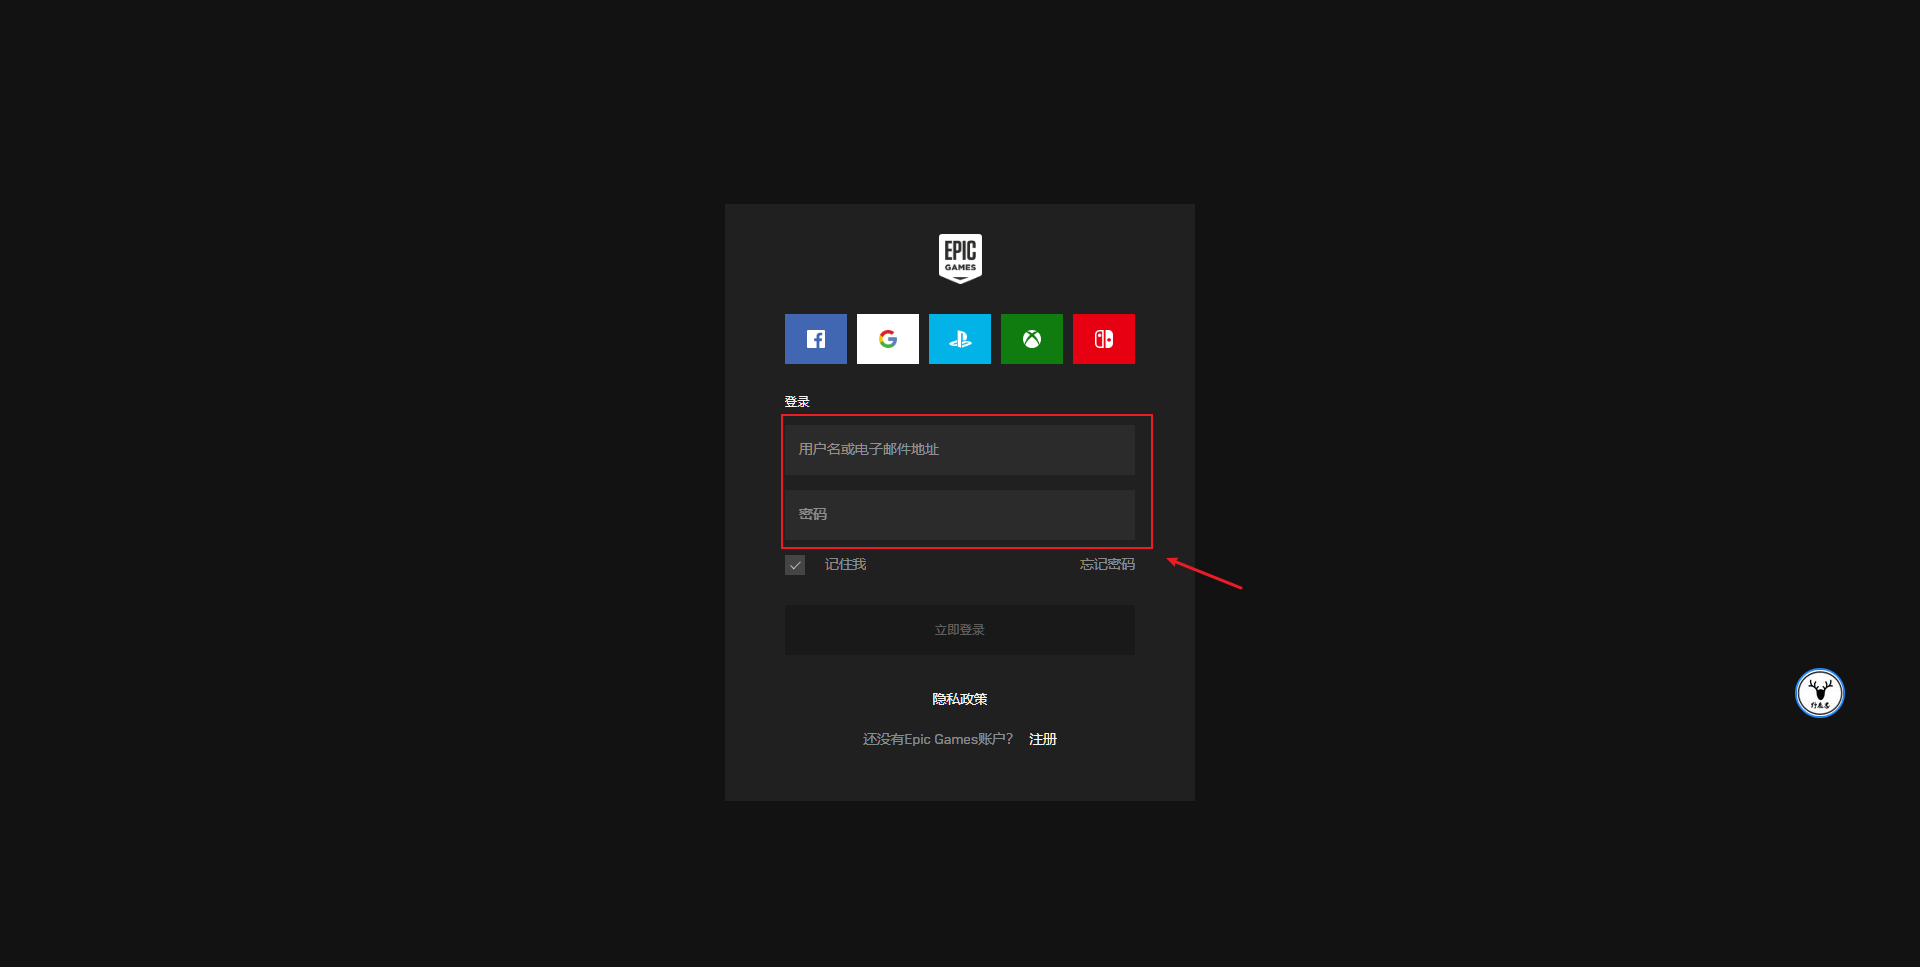Open the 隐私政策 privacy policy link

pyautogui.click(x=960, y=699)
